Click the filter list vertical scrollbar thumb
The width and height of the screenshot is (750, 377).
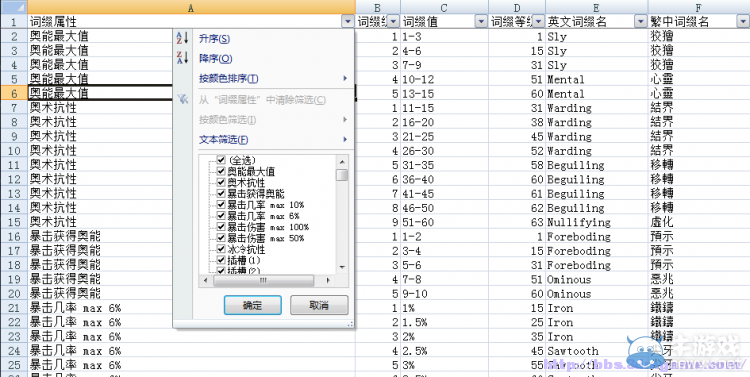[x=342, y=175]
